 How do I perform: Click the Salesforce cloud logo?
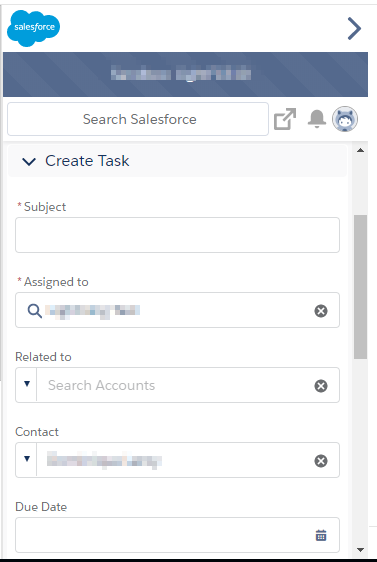[x=33, y=28]
